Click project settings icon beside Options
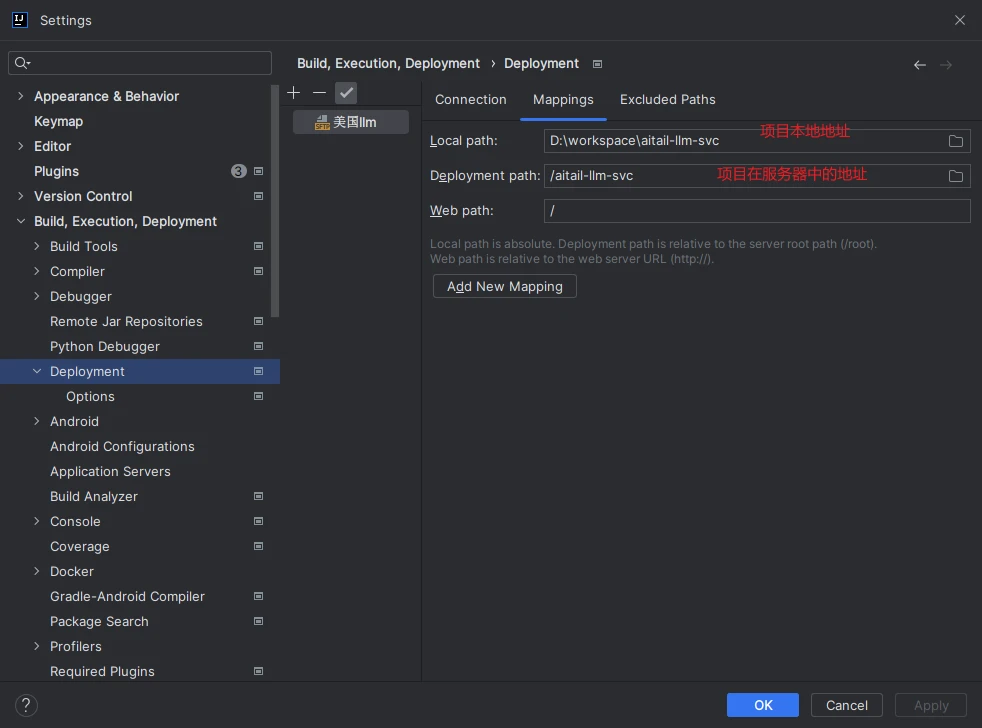This screenshot has height=728, width=982. pos(258,397)
